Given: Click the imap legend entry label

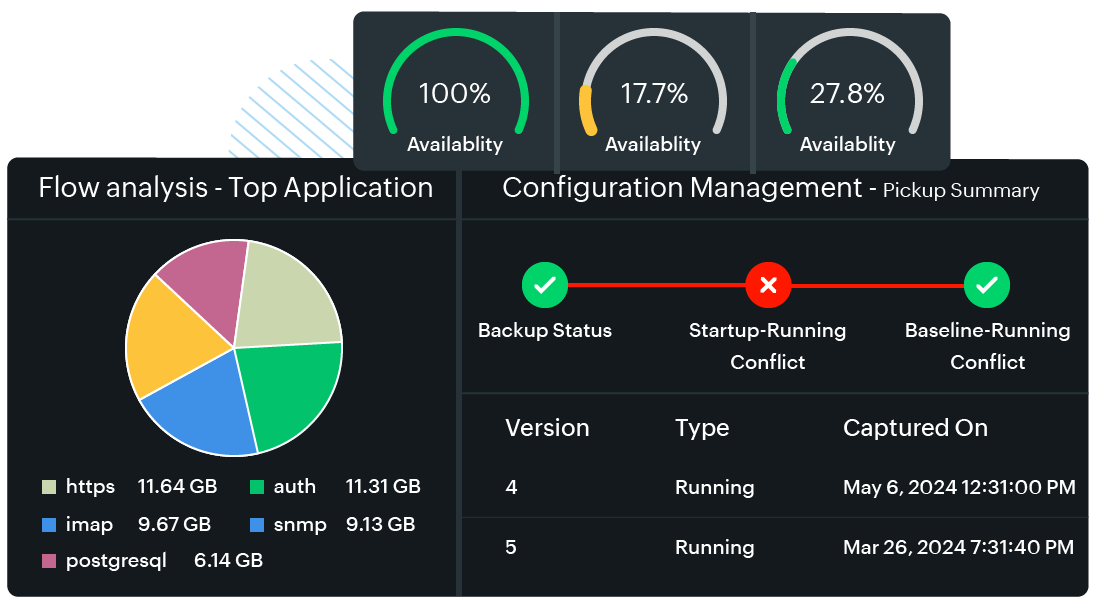Looking at the screenshot, I should 89,524.
